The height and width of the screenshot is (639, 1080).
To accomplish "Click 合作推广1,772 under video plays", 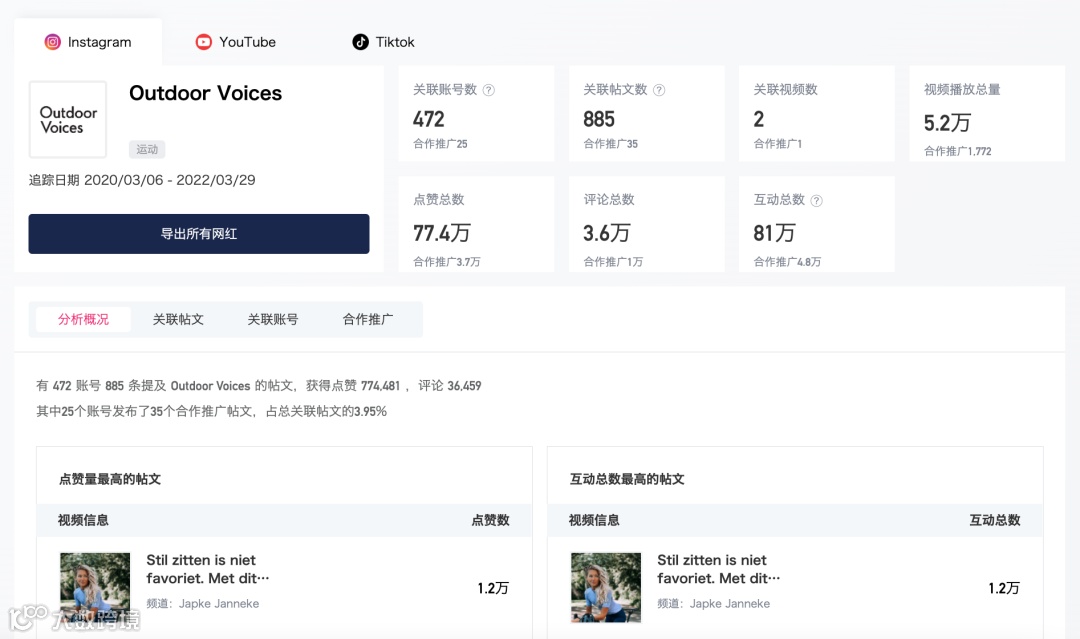I will [957, 151].
